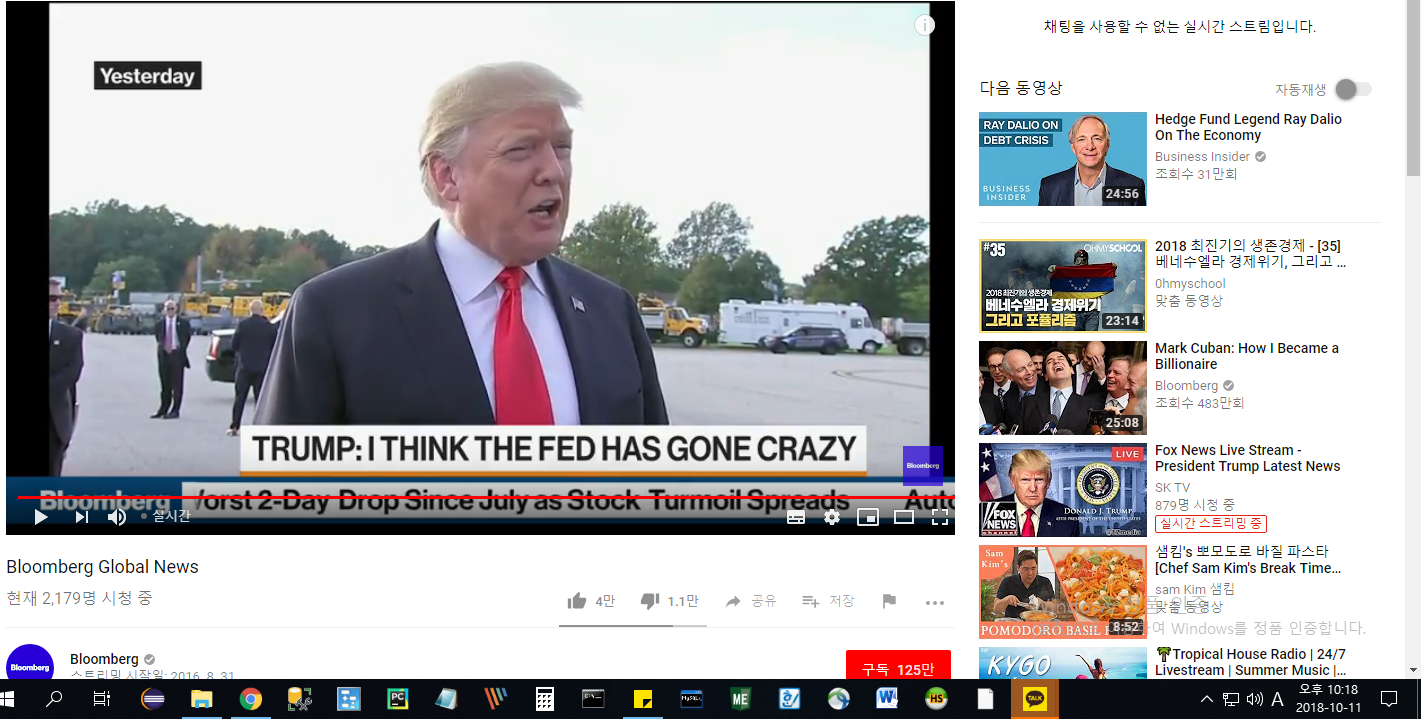Open the info card icon on the video
The image size is (1421, 719).
click(x=925, y=26)
